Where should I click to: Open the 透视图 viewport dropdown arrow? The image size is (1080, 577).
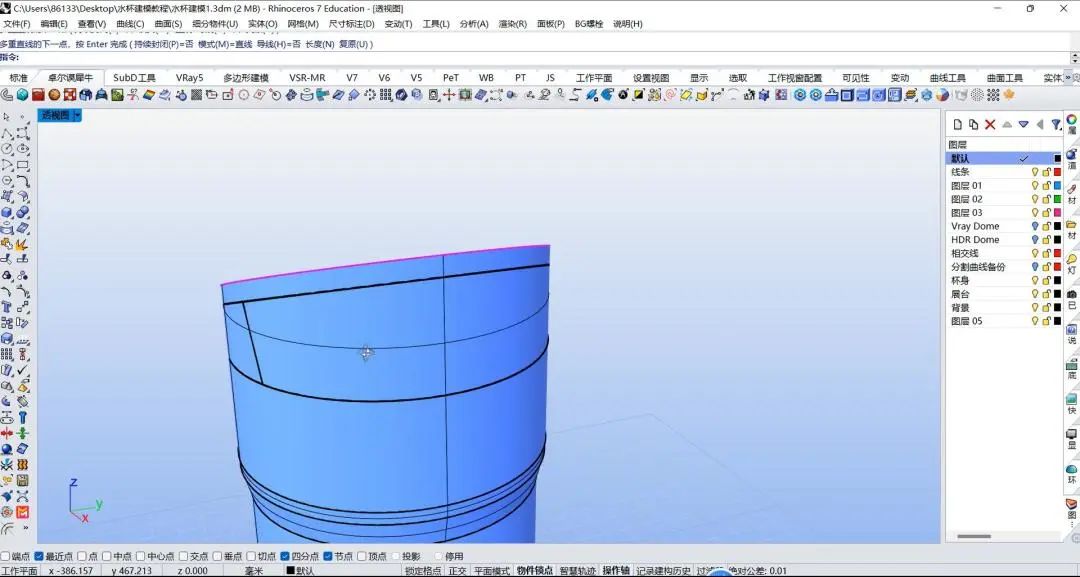77,115
